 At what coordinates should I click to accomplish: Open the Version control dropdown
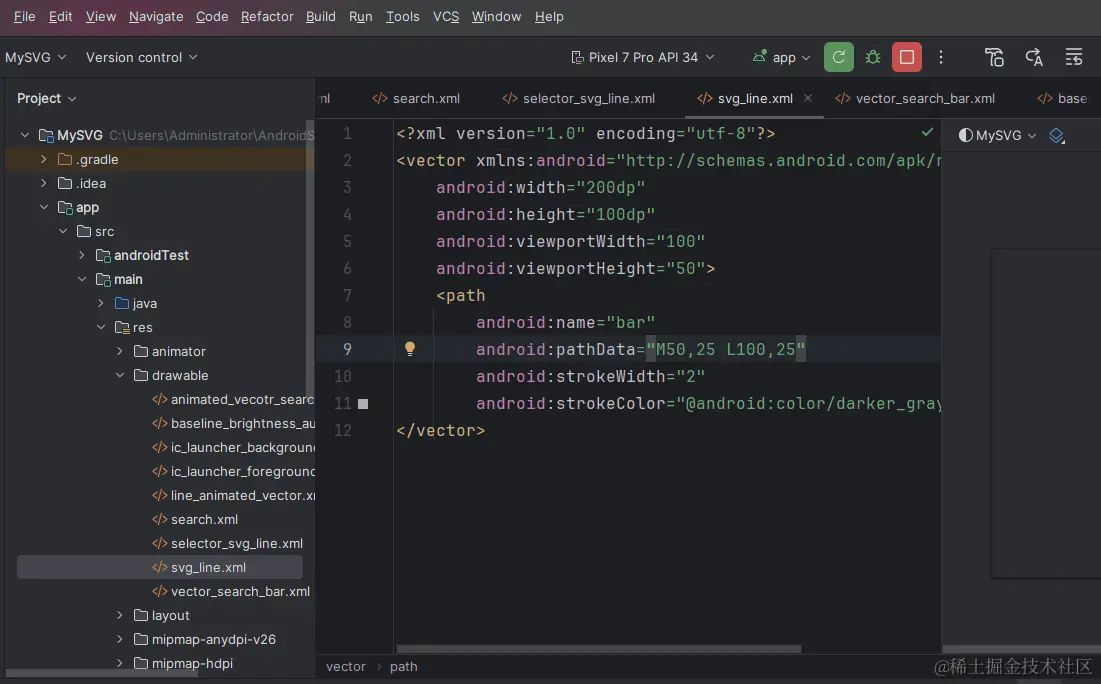pyautogui.click(x=141, y=58)
